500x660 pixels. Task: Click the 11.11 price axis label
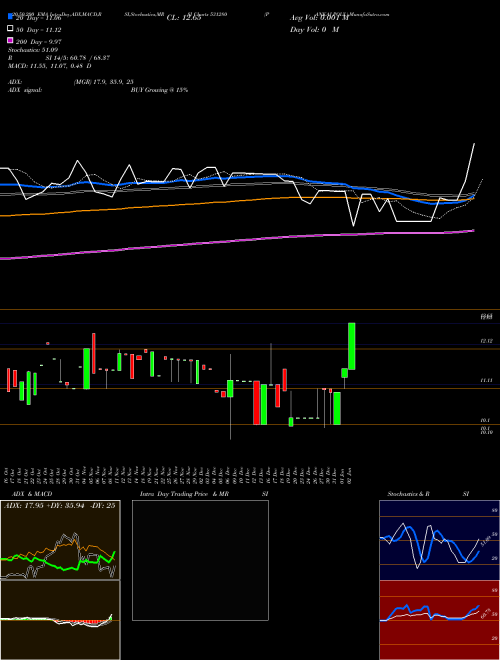[486, 381]
